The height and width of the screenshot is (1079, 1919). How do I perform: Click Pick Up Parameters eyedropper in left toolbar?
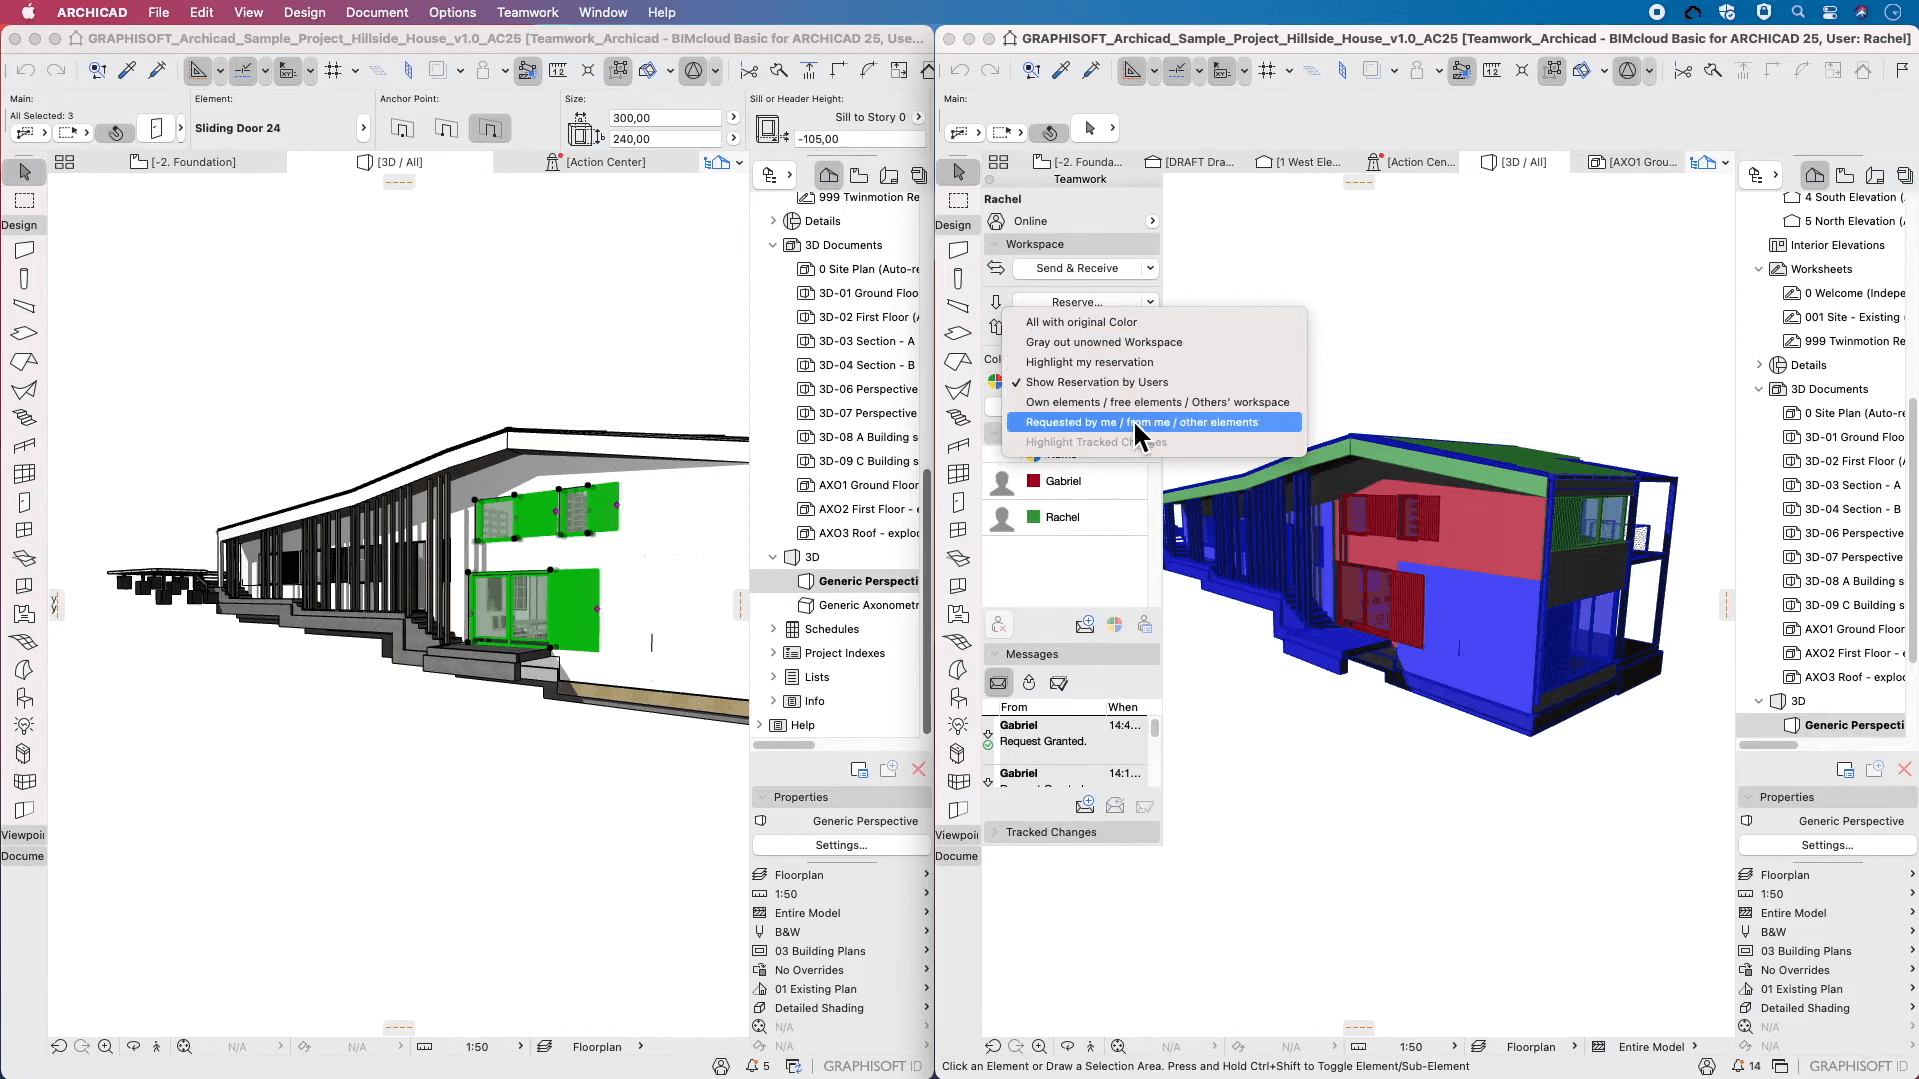point(127,70)
